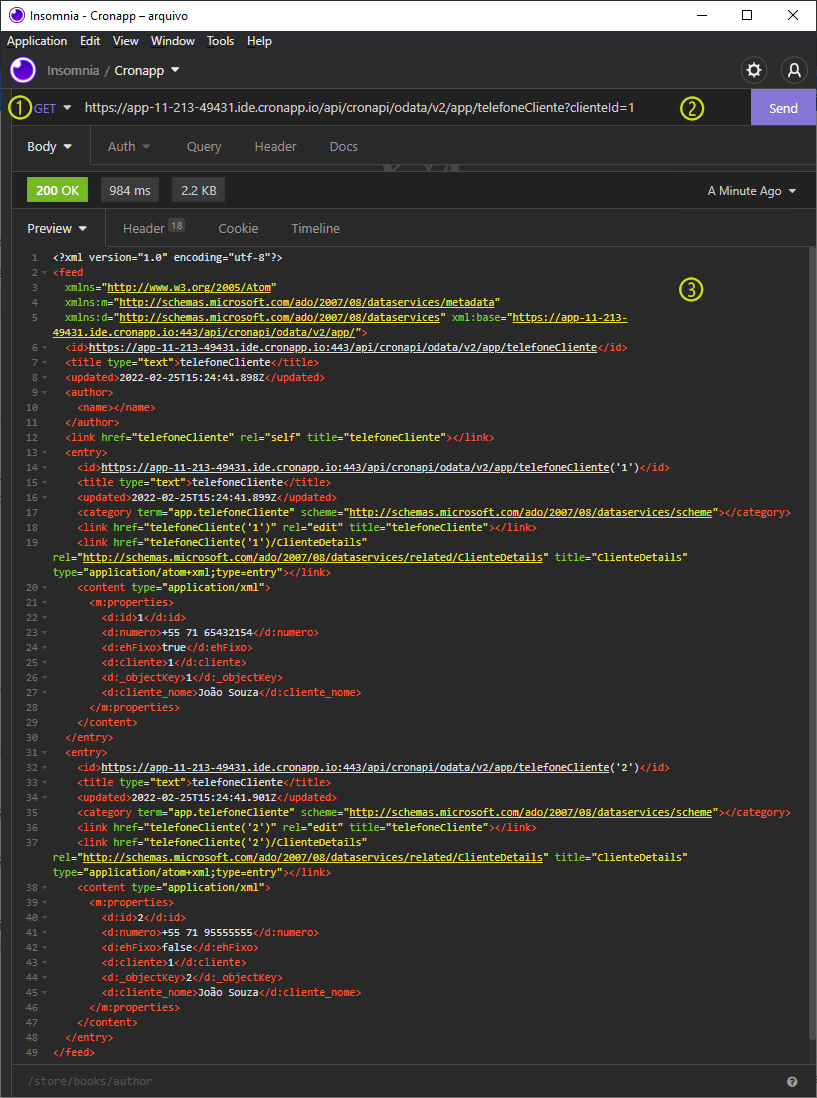Open the A Minute Ago history dropdown
Viewport: 817px width, 1098px height.
(x=752, y=190)
